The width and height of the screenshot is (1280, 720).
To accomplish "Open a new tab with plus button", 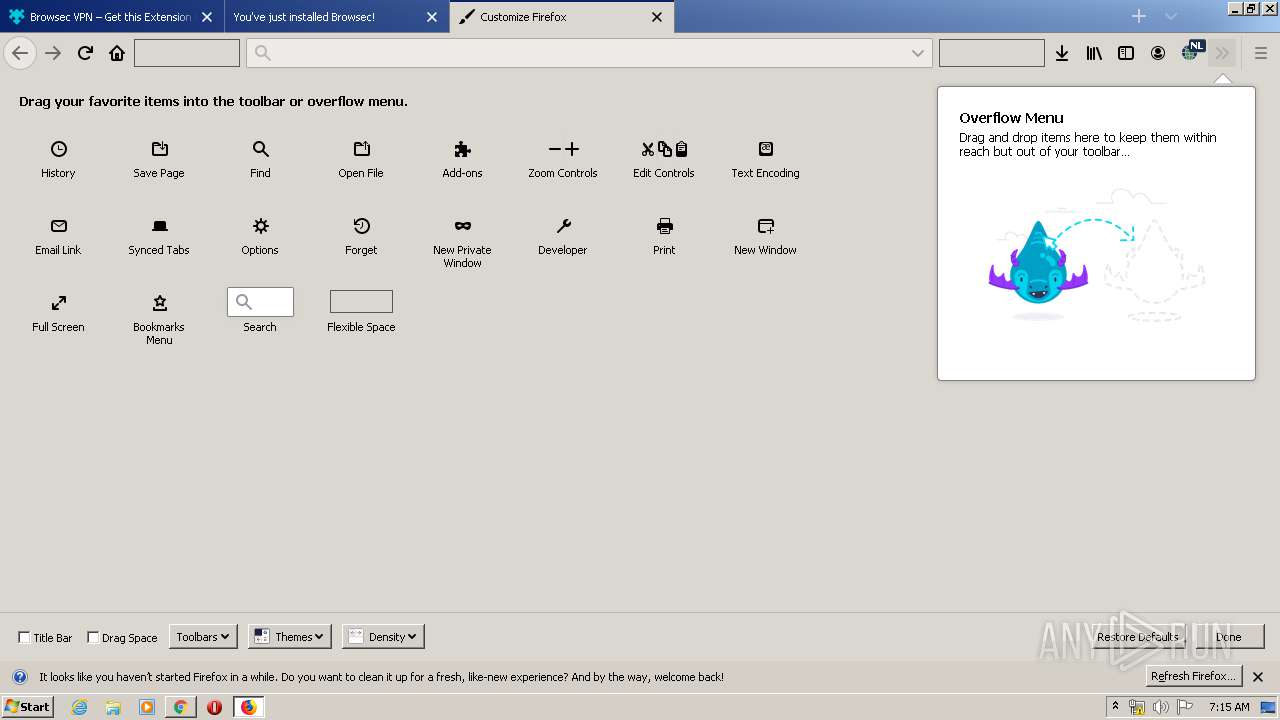I will coord(1138,16).
